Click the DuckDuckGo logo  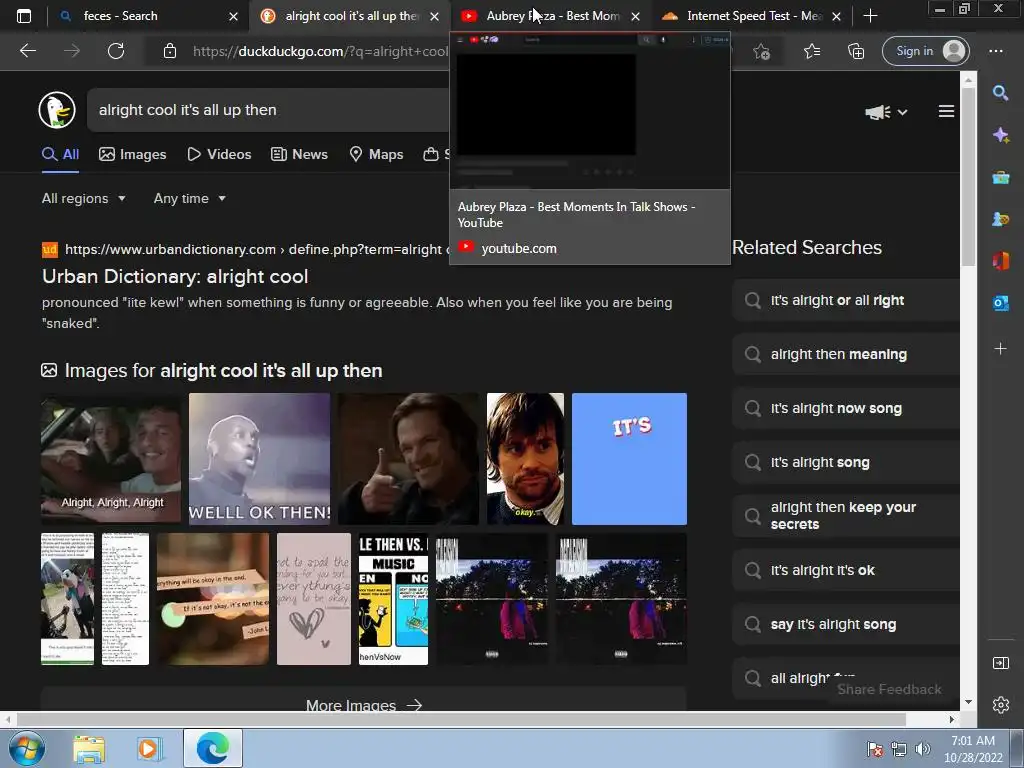point(57,110)
